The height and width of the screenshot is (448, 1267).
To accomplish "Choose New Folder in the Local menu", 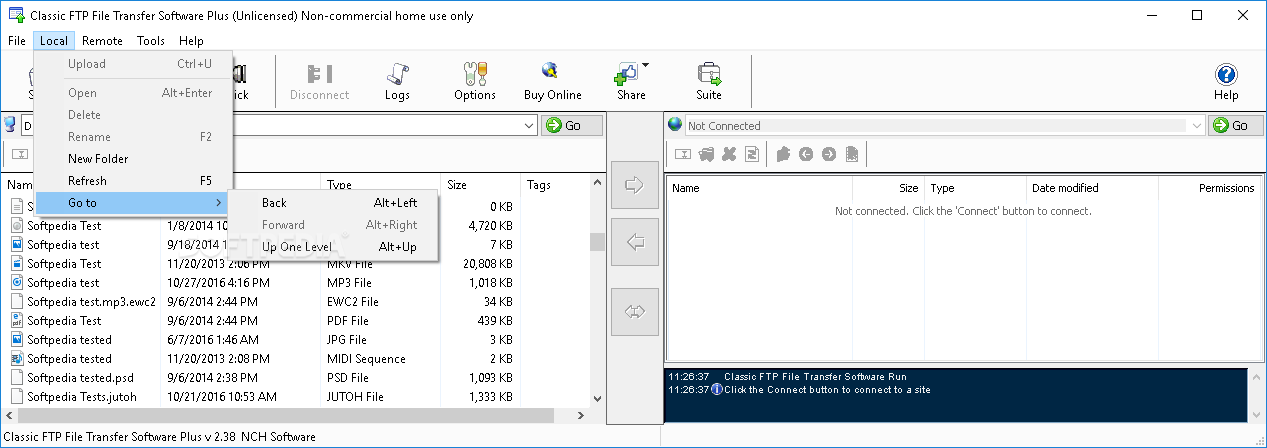I will click(x=133, y=159).
